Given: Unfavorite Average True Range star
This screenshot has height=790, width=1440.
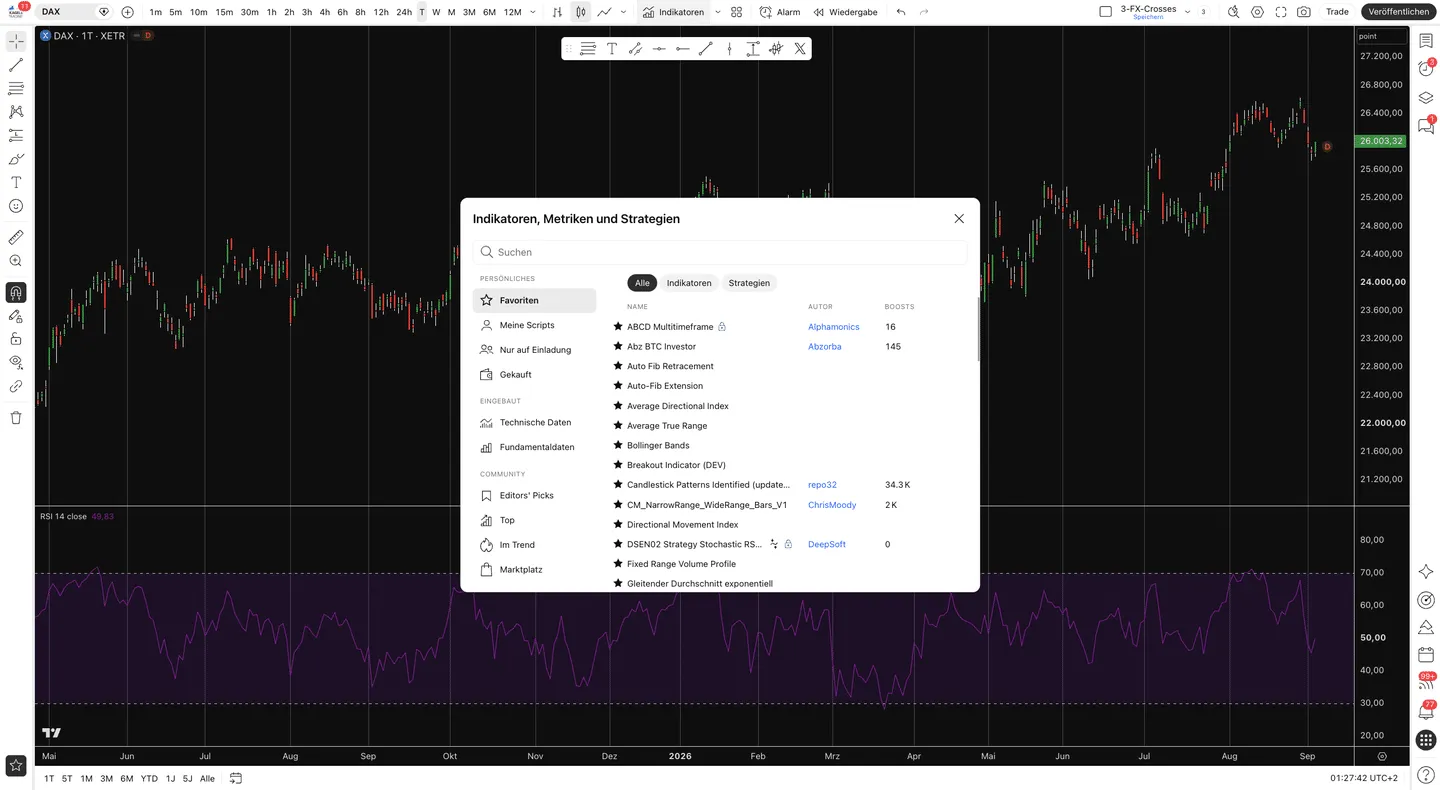Looking at the screenshot, I should point(618,425).
